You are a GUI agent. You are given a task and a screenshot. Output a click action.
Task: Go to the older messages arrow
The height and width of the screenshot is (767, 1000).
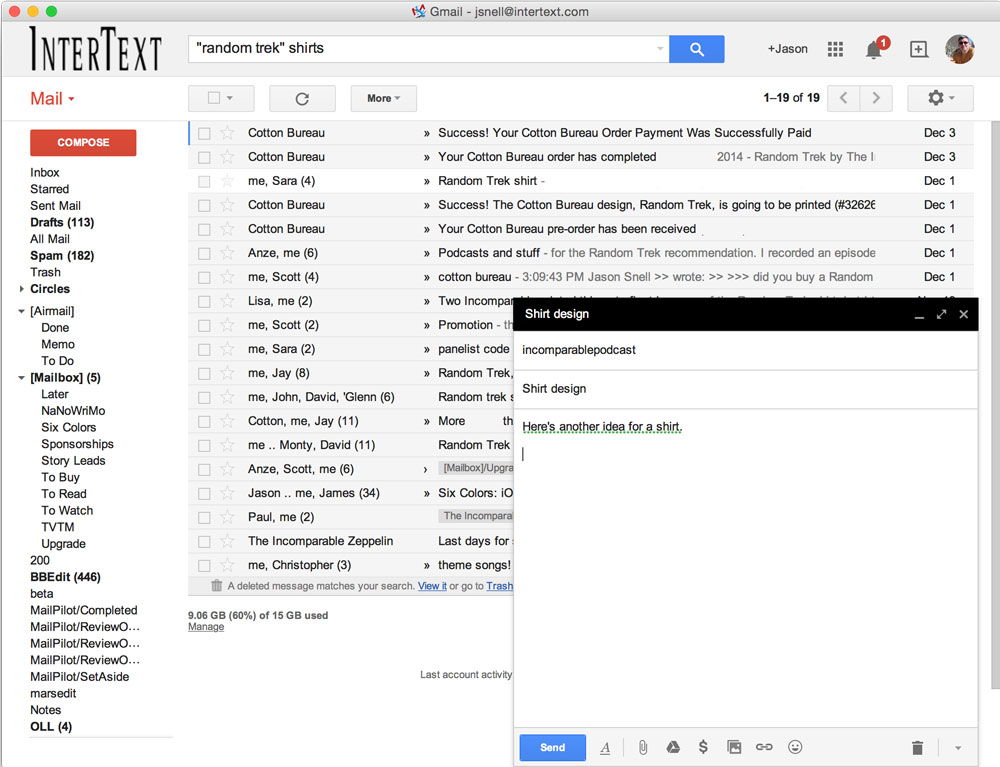tap(876, 98)
